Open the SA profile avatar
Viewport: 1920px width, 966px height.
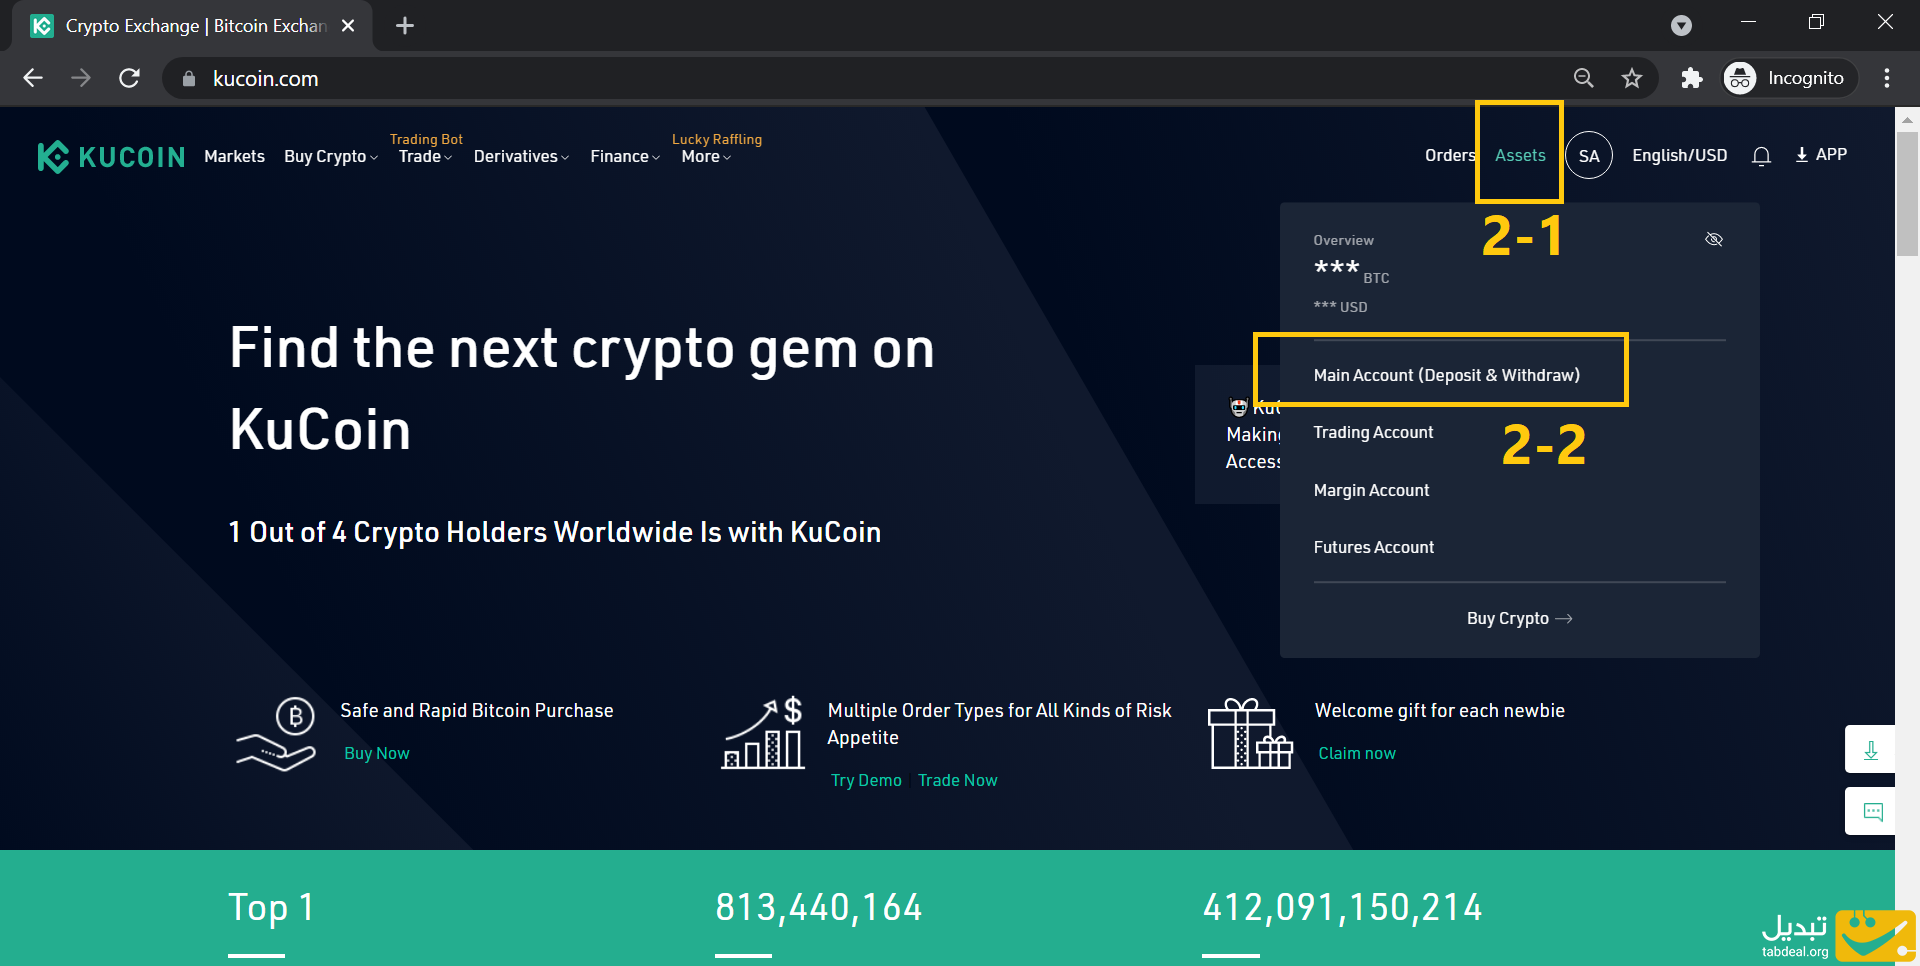point(1589,156)
